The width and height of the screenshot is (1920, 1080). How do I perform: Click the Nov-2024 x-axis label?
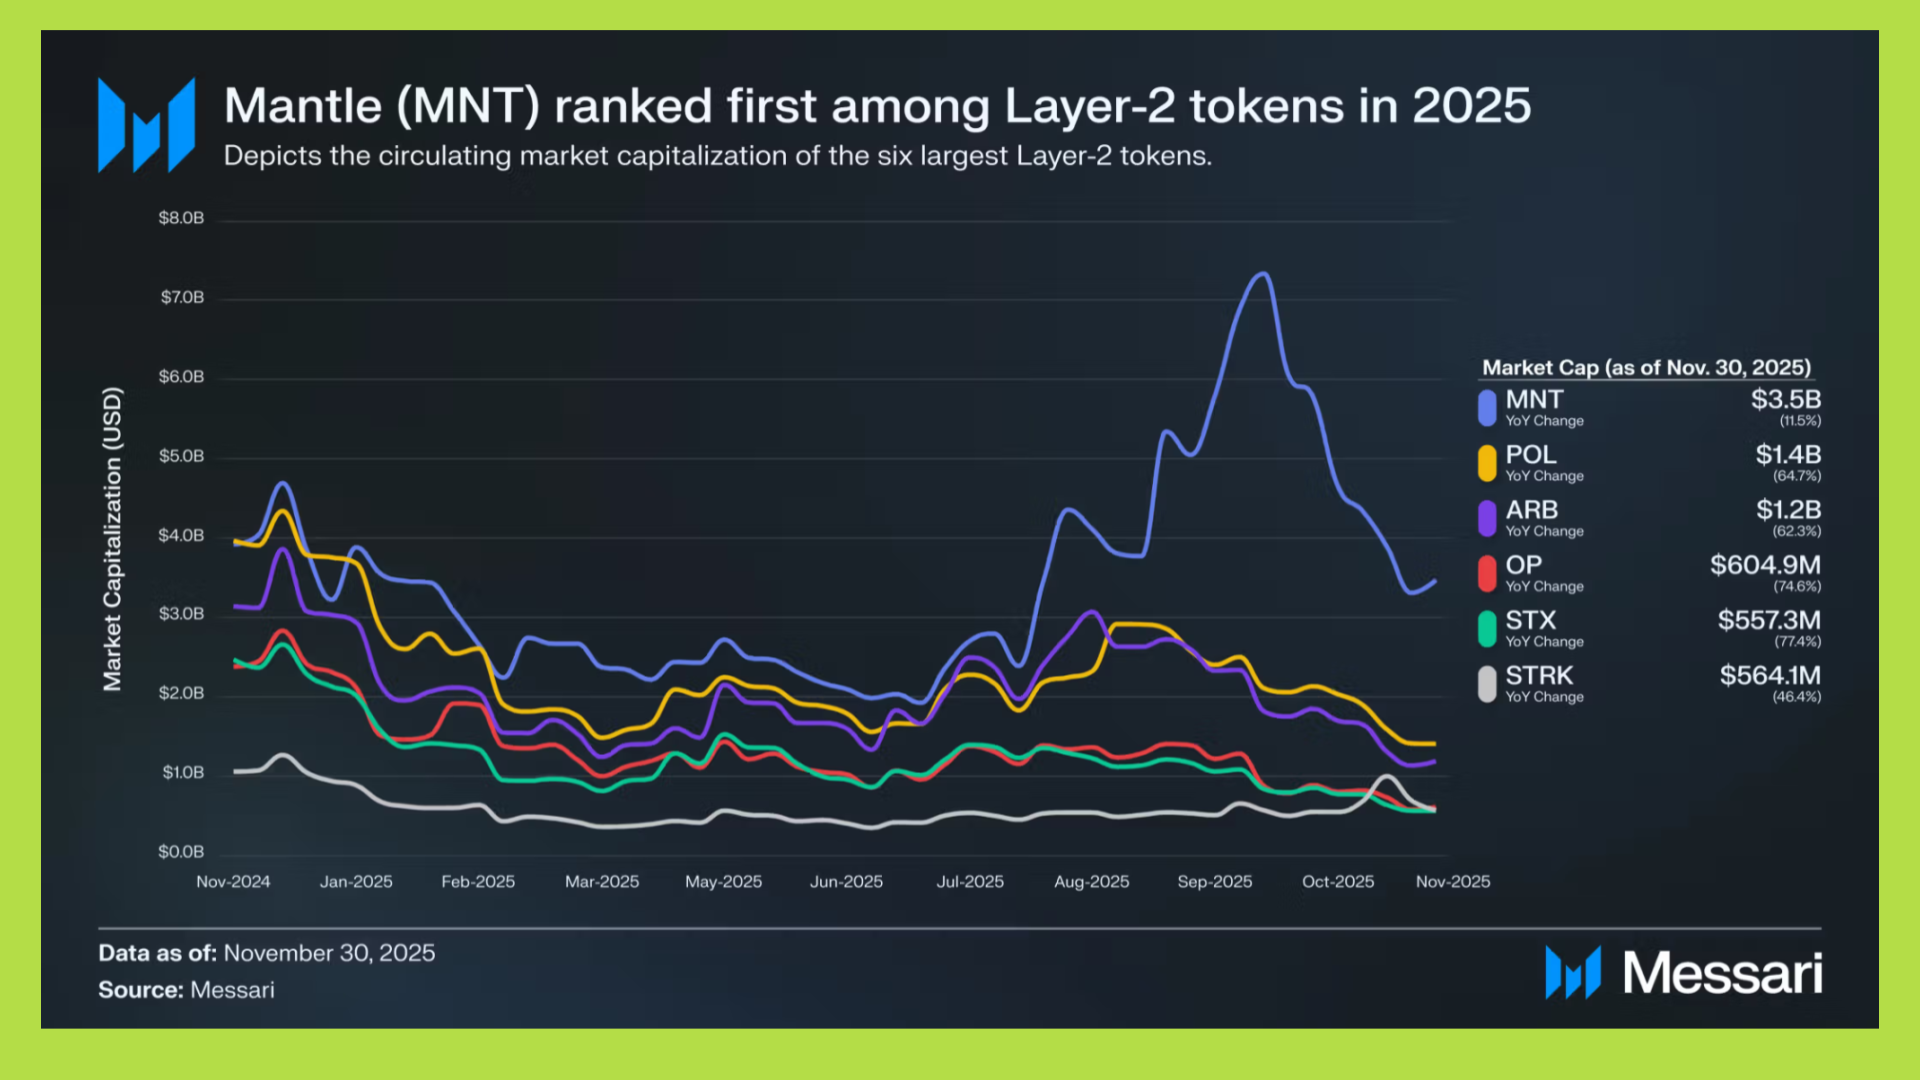[233, 881]
